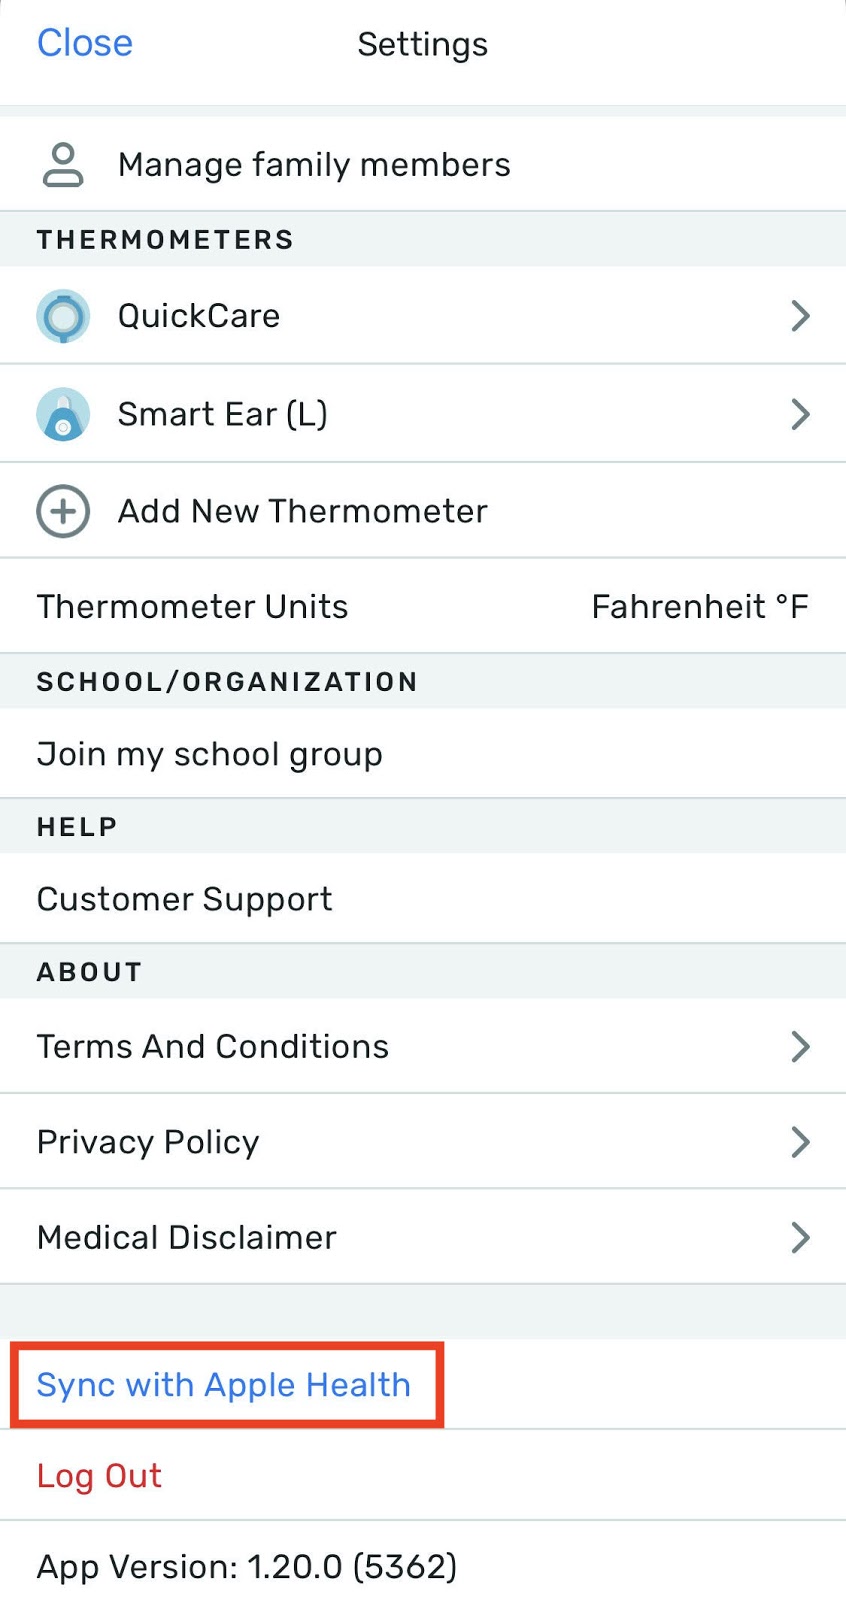Close the Settings screen
The height and width of the screenshot is (1600, 846).
pos(85,44)
